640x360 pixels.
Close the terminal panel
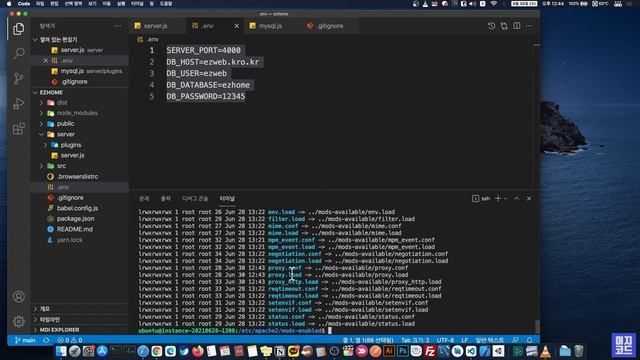(x=529, y=198)
